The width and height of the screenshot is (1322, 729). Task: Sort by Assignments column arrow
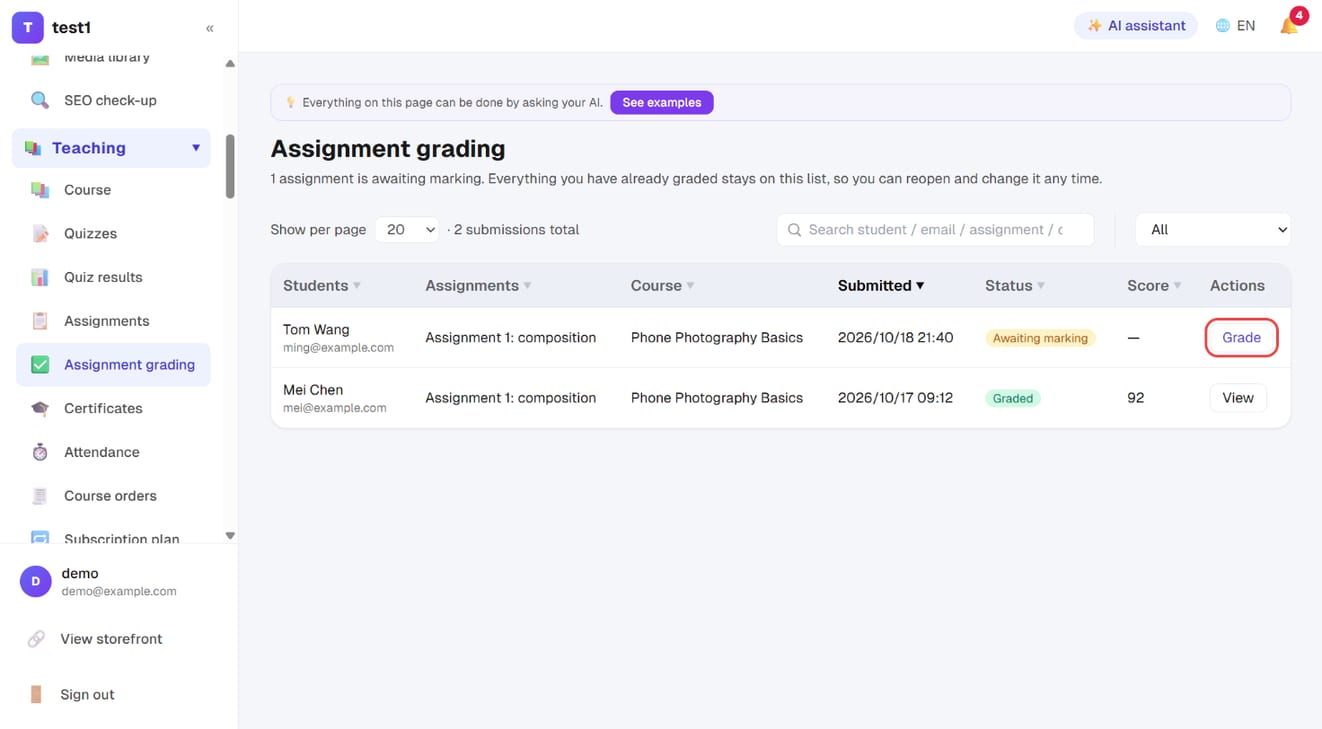pyautogui.click(x=528, y=286)
